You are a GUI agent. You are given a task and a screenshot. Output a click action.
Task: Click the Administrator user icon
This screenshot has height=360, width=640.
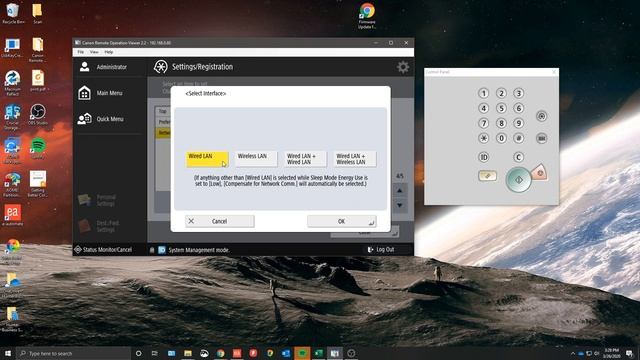(84, 67)
